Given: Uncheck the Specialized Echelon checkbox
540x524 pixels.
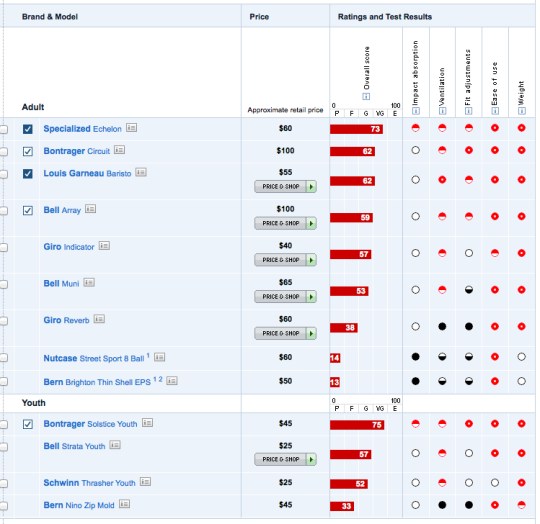Looking at the screenshot, I should point(28,129).
